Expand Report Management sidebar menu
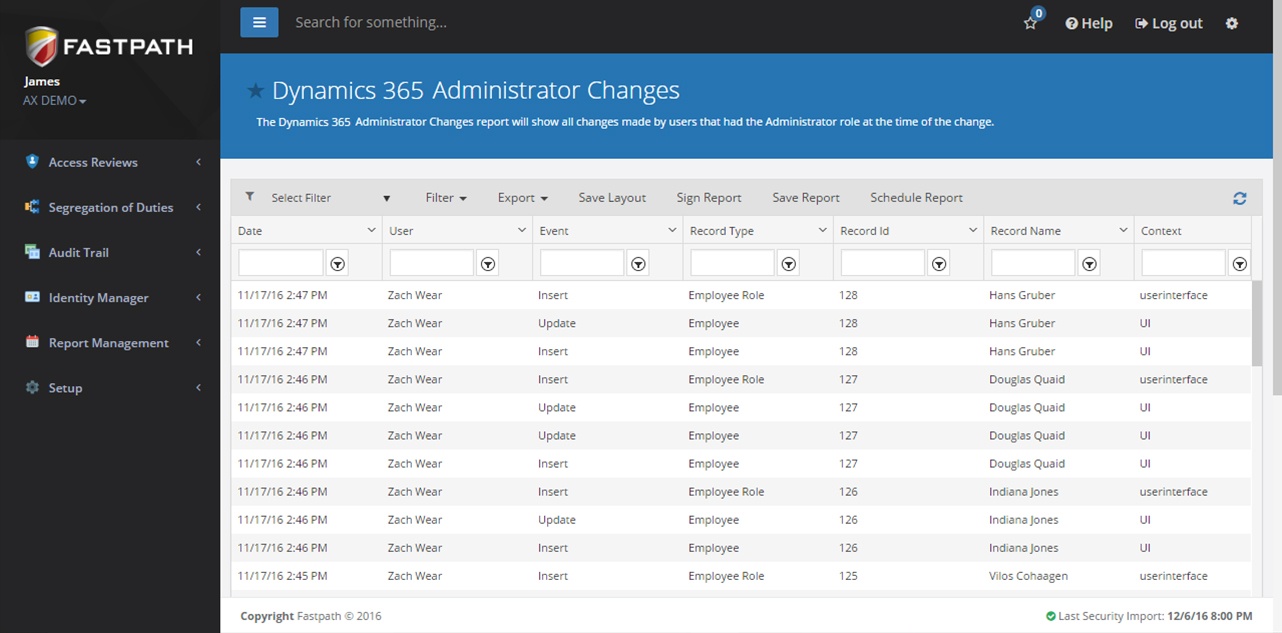This screenshot has height=633, width=1282. point(110,342)
